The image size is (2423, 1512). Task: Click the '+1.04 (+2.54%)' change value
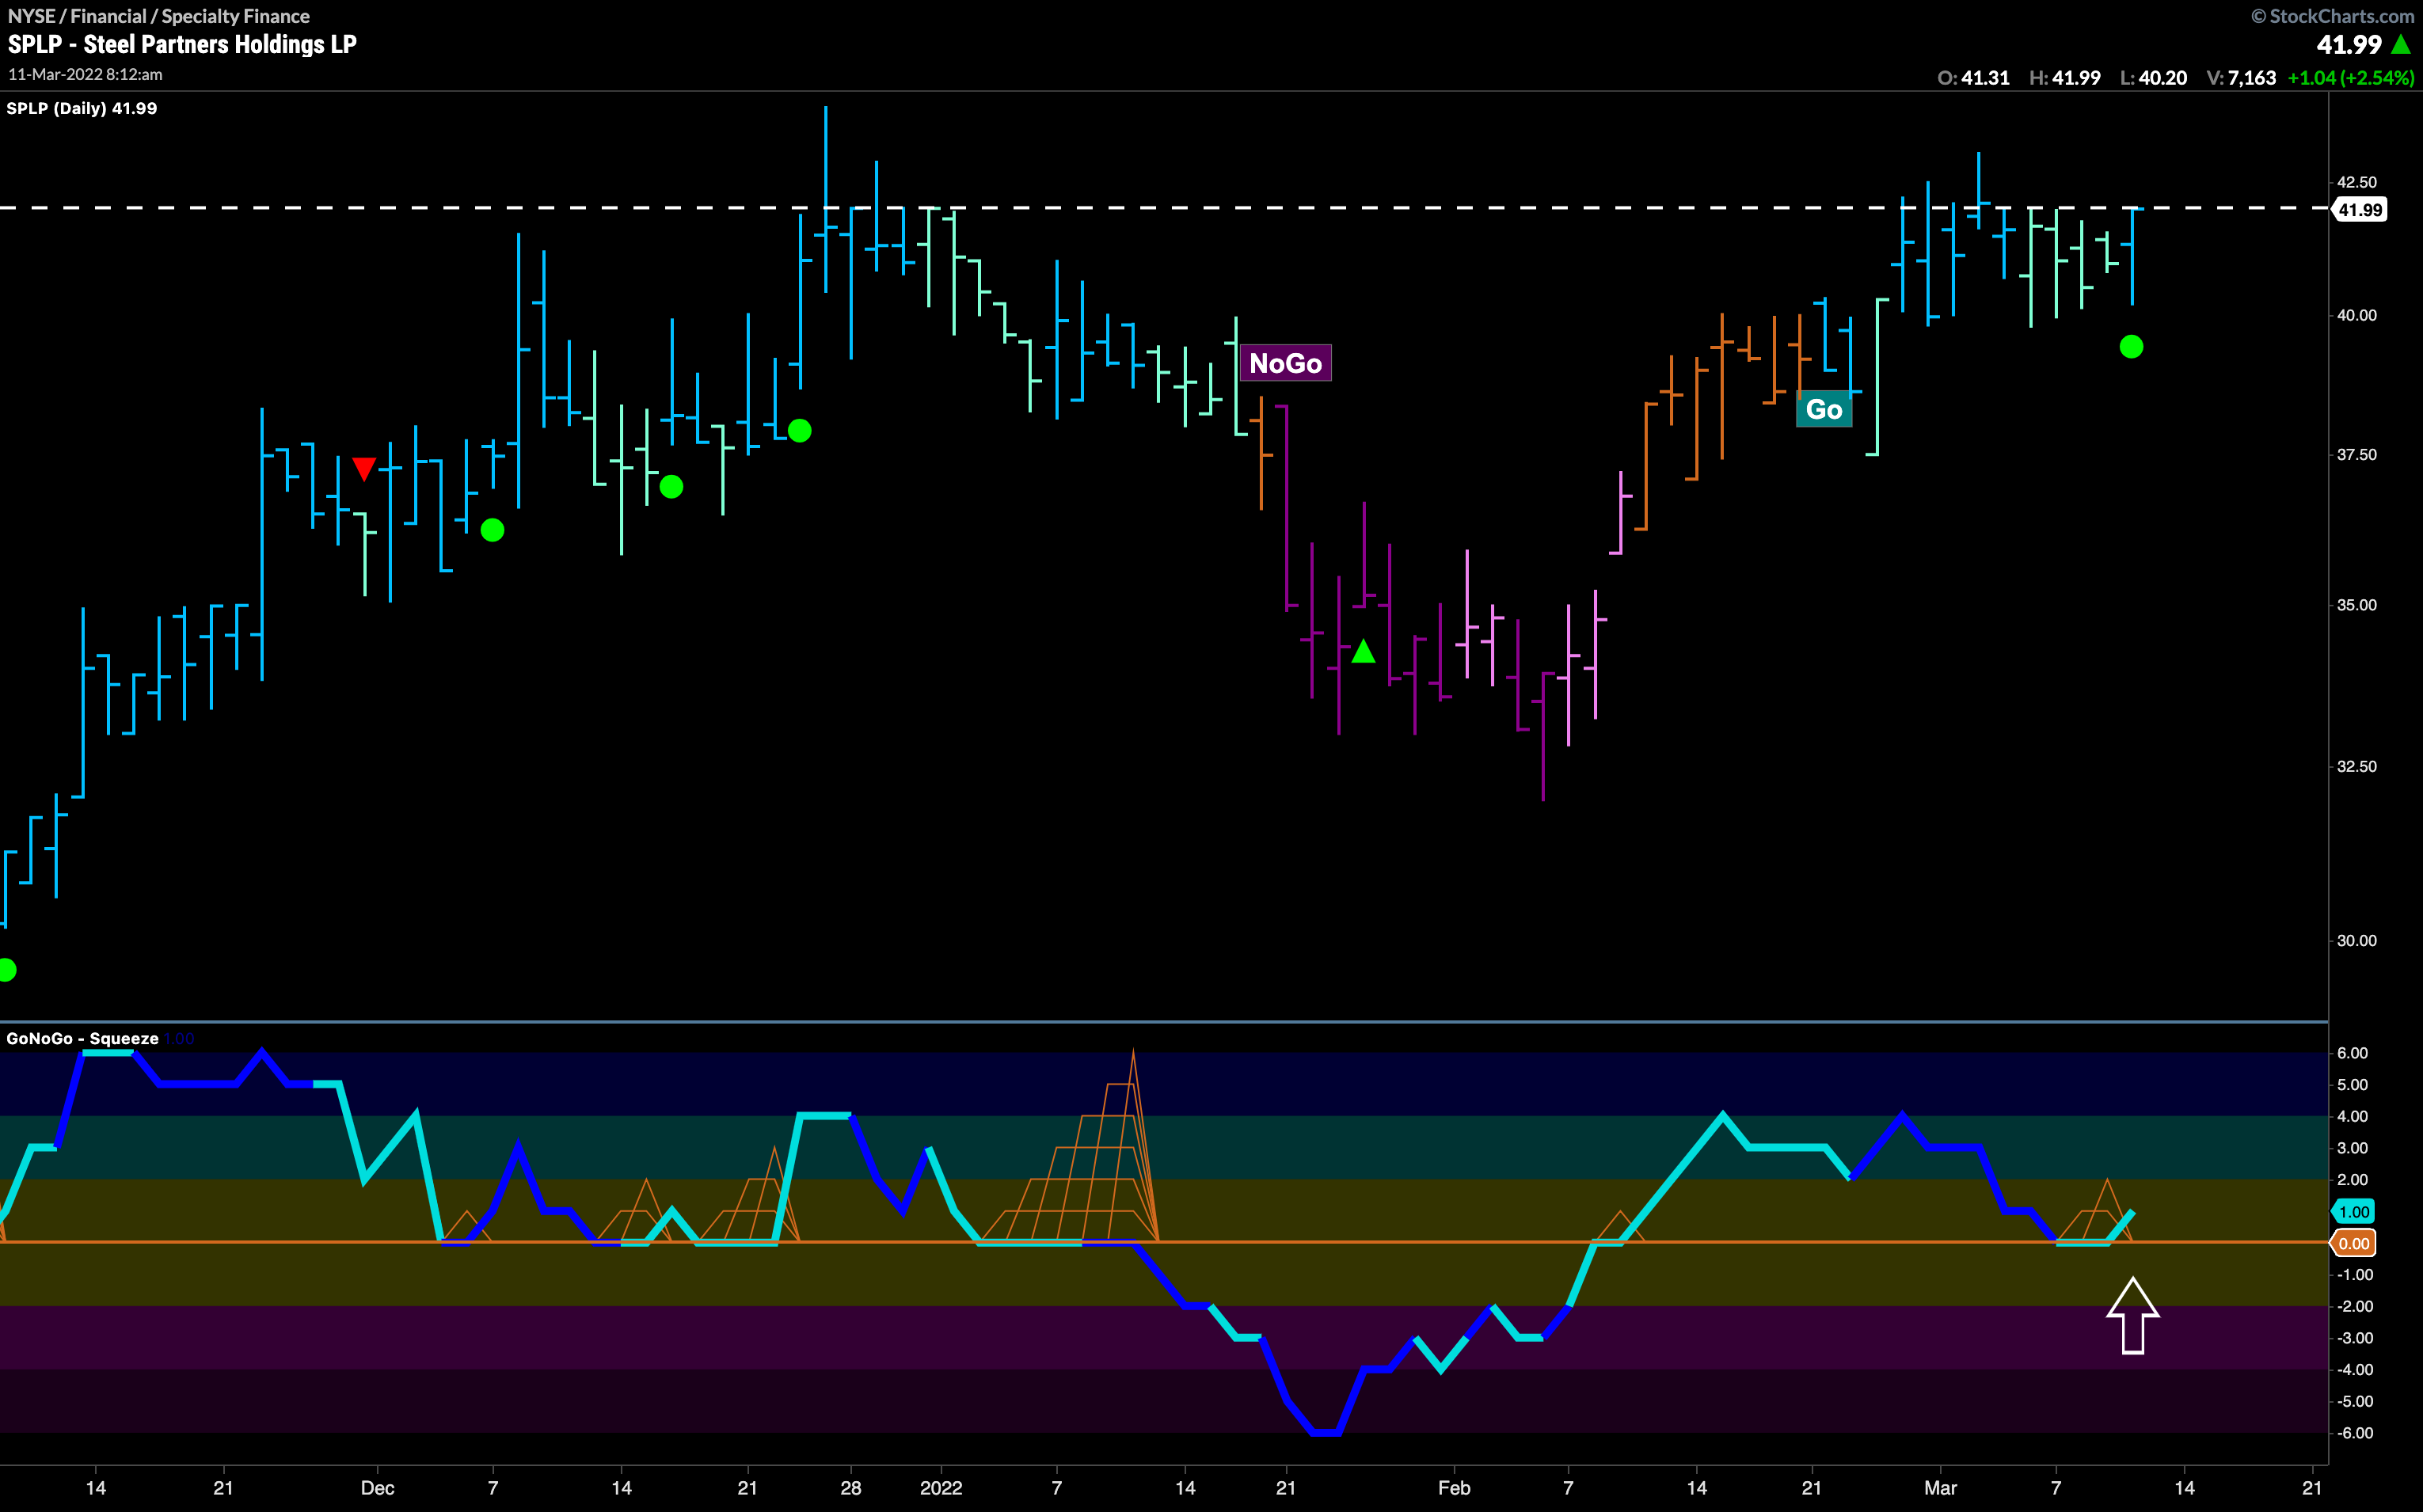point(2350,78)
